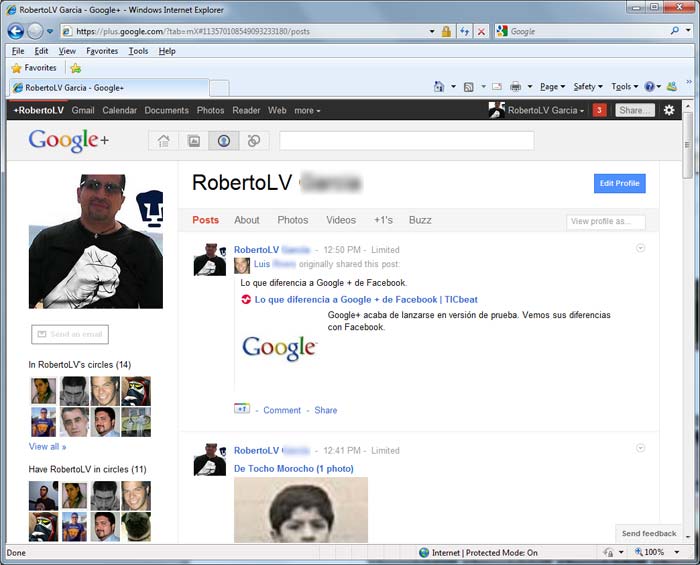700x565 pixels.
Task: Click +RobertoLV in Google bar
Action: tap(38, 110)
